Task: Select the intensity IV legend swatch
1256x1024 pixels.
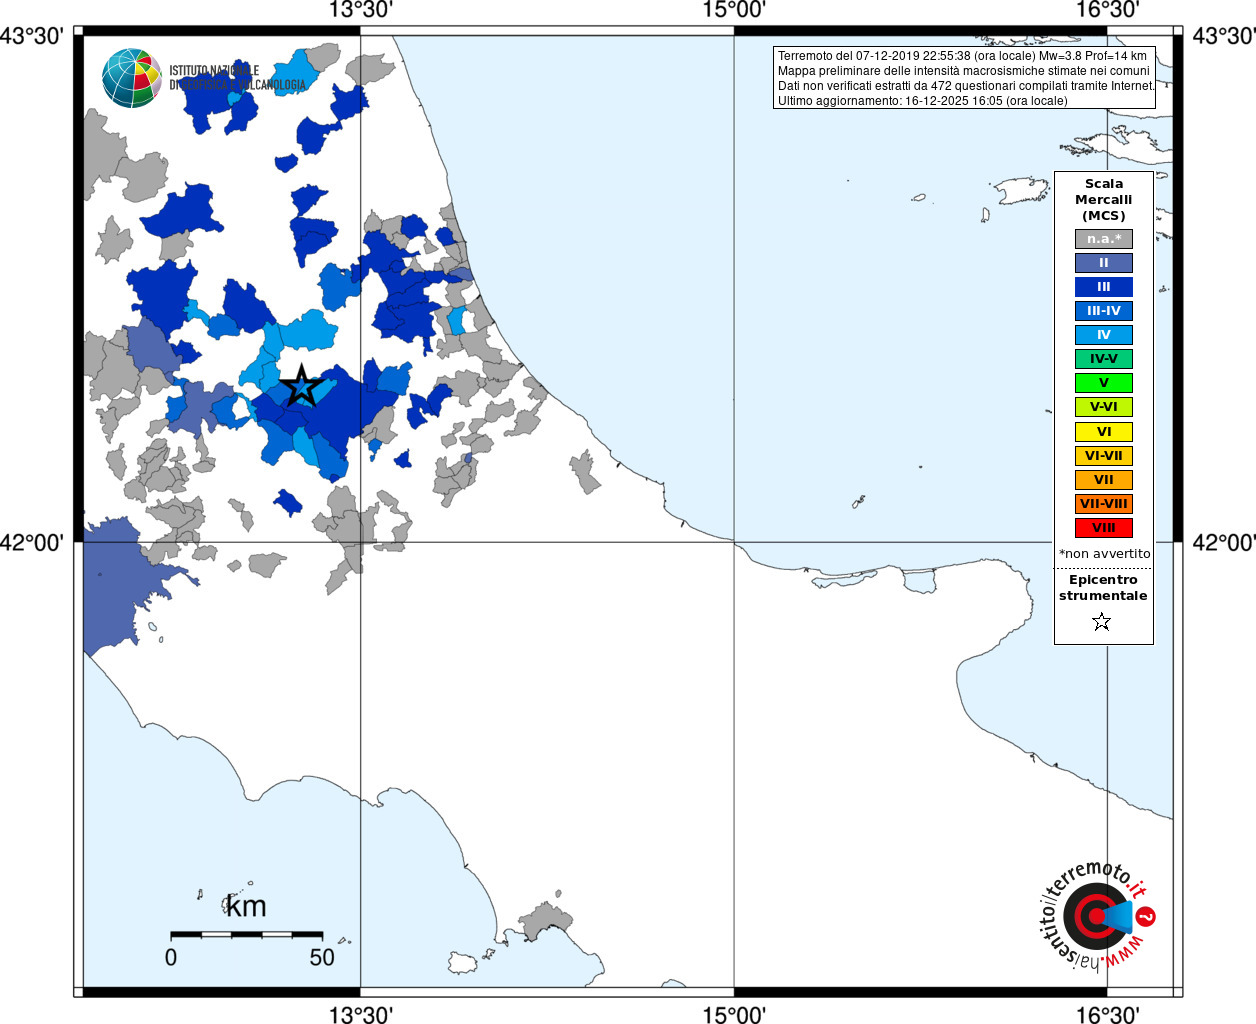Action: click(1104, 335)
